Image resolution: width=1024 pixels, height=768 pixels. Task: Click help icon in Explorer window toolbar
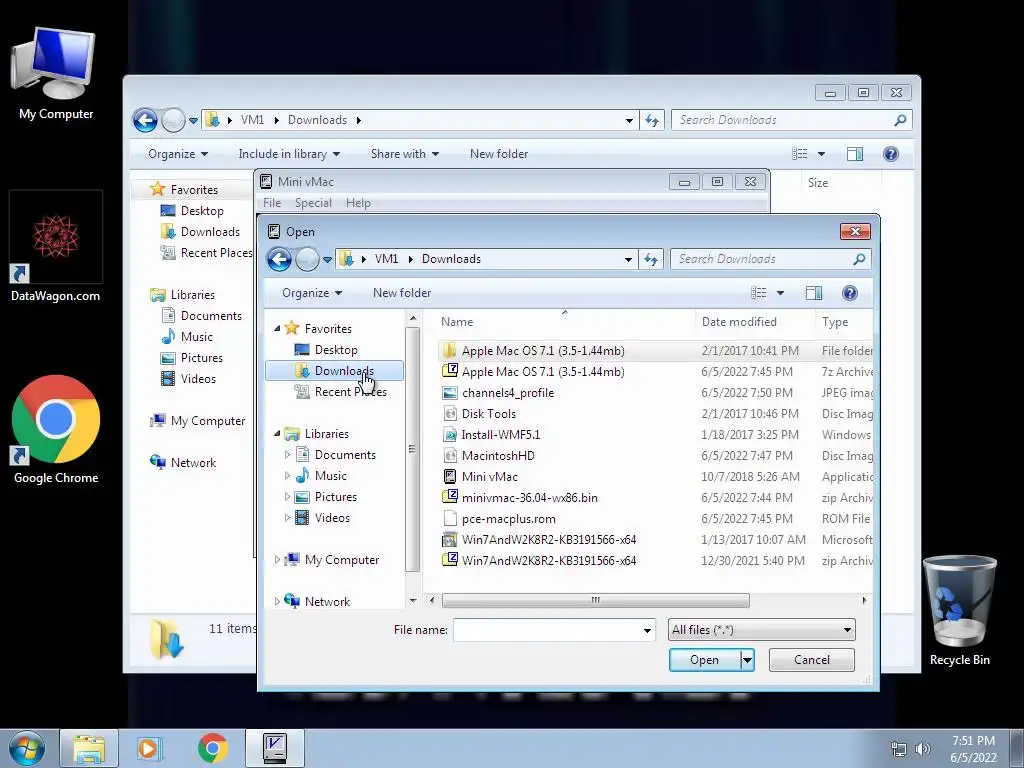pyautogui.click(x=891, y=153)
